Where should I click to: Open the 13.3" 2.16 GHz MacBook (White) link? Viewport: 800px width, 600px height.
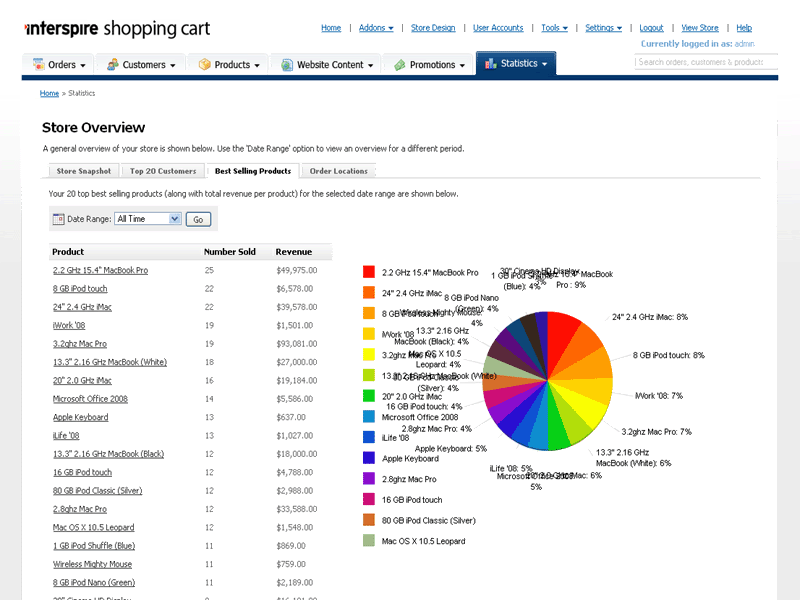[x=110, y=362]
